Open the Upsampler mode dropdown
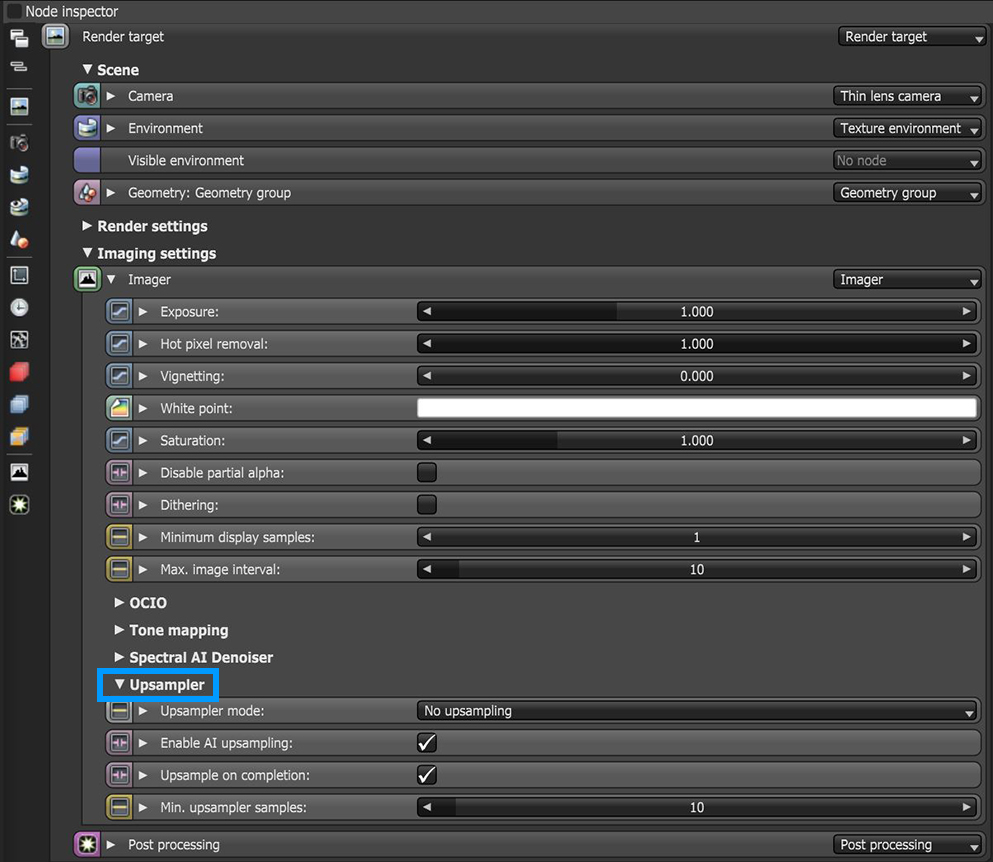Screen dimensions: 993x862 pyautogui.click(x=696, y=711)
